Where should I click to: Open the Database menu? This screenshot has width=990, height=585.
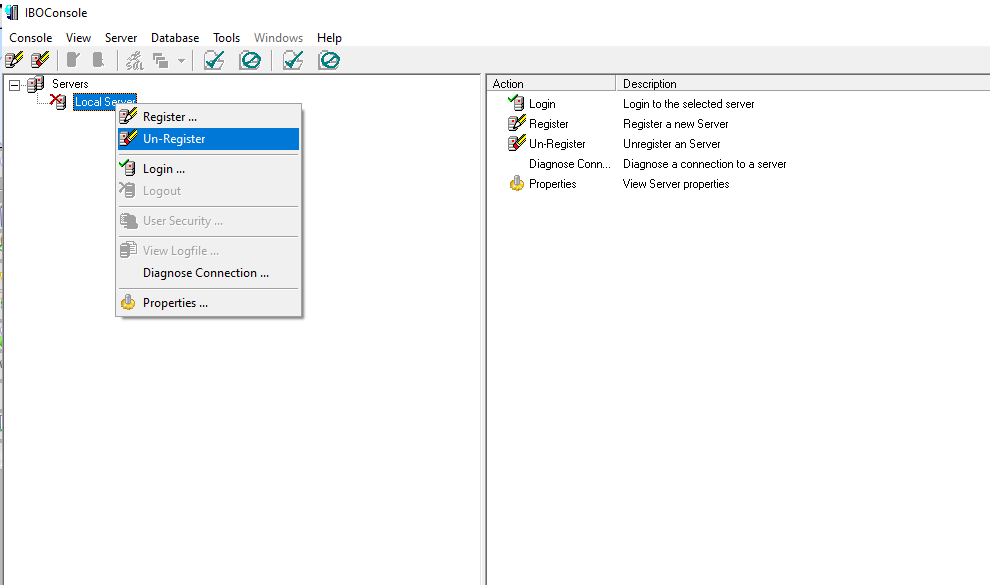(175, 38)
